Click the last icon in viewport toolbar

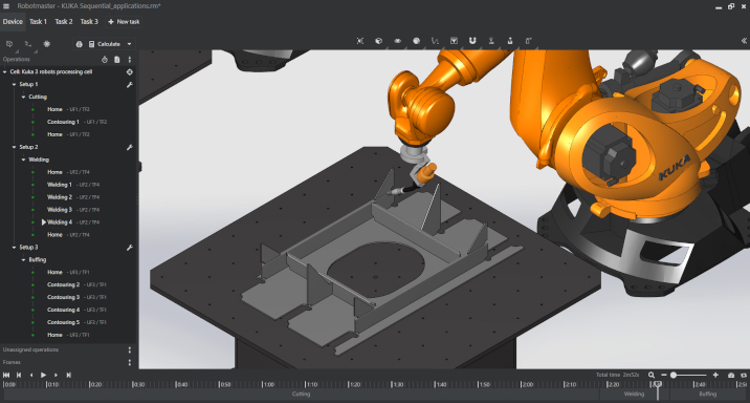pyautogui.click(x=529, y=41)
